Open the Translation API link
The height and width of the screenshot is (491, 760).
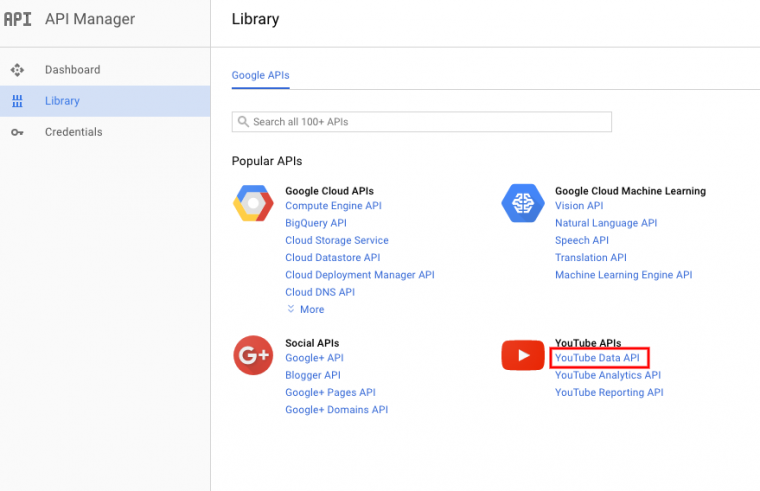pos(590,257)
